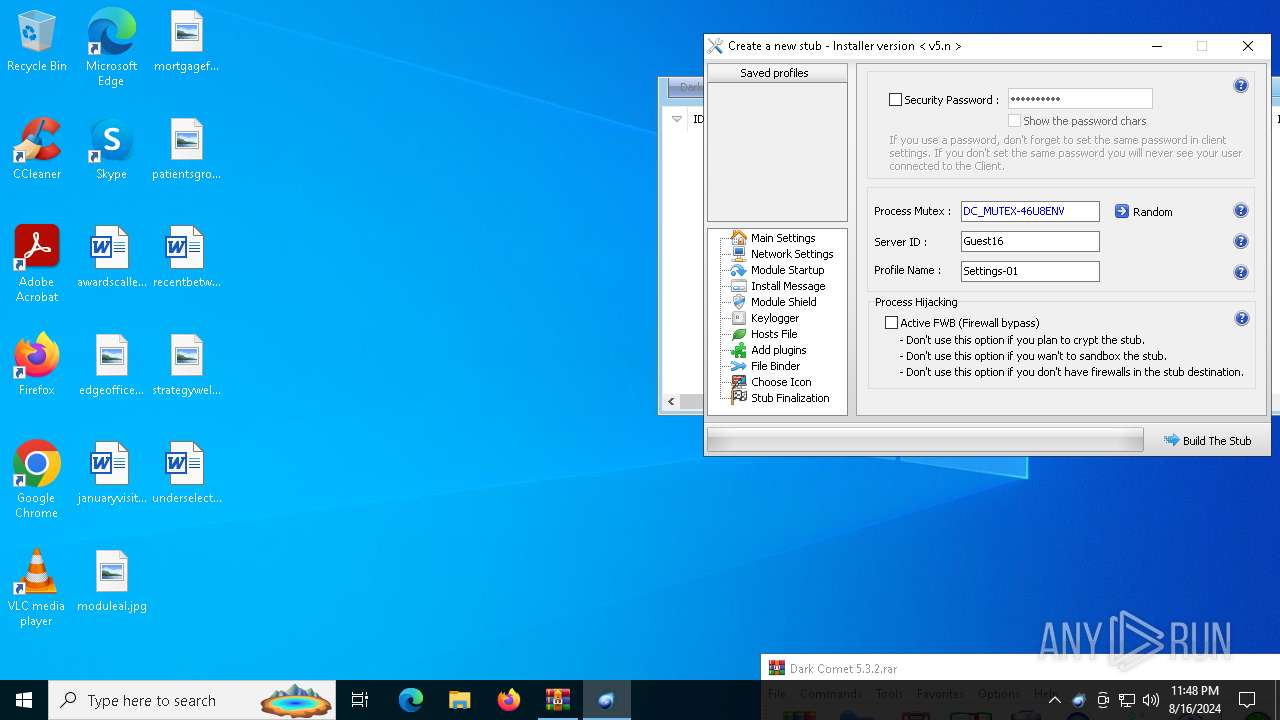Select moduleal.jpg file on desktop
Viewport: 1280px width, 720px height.
pos(111,581)
